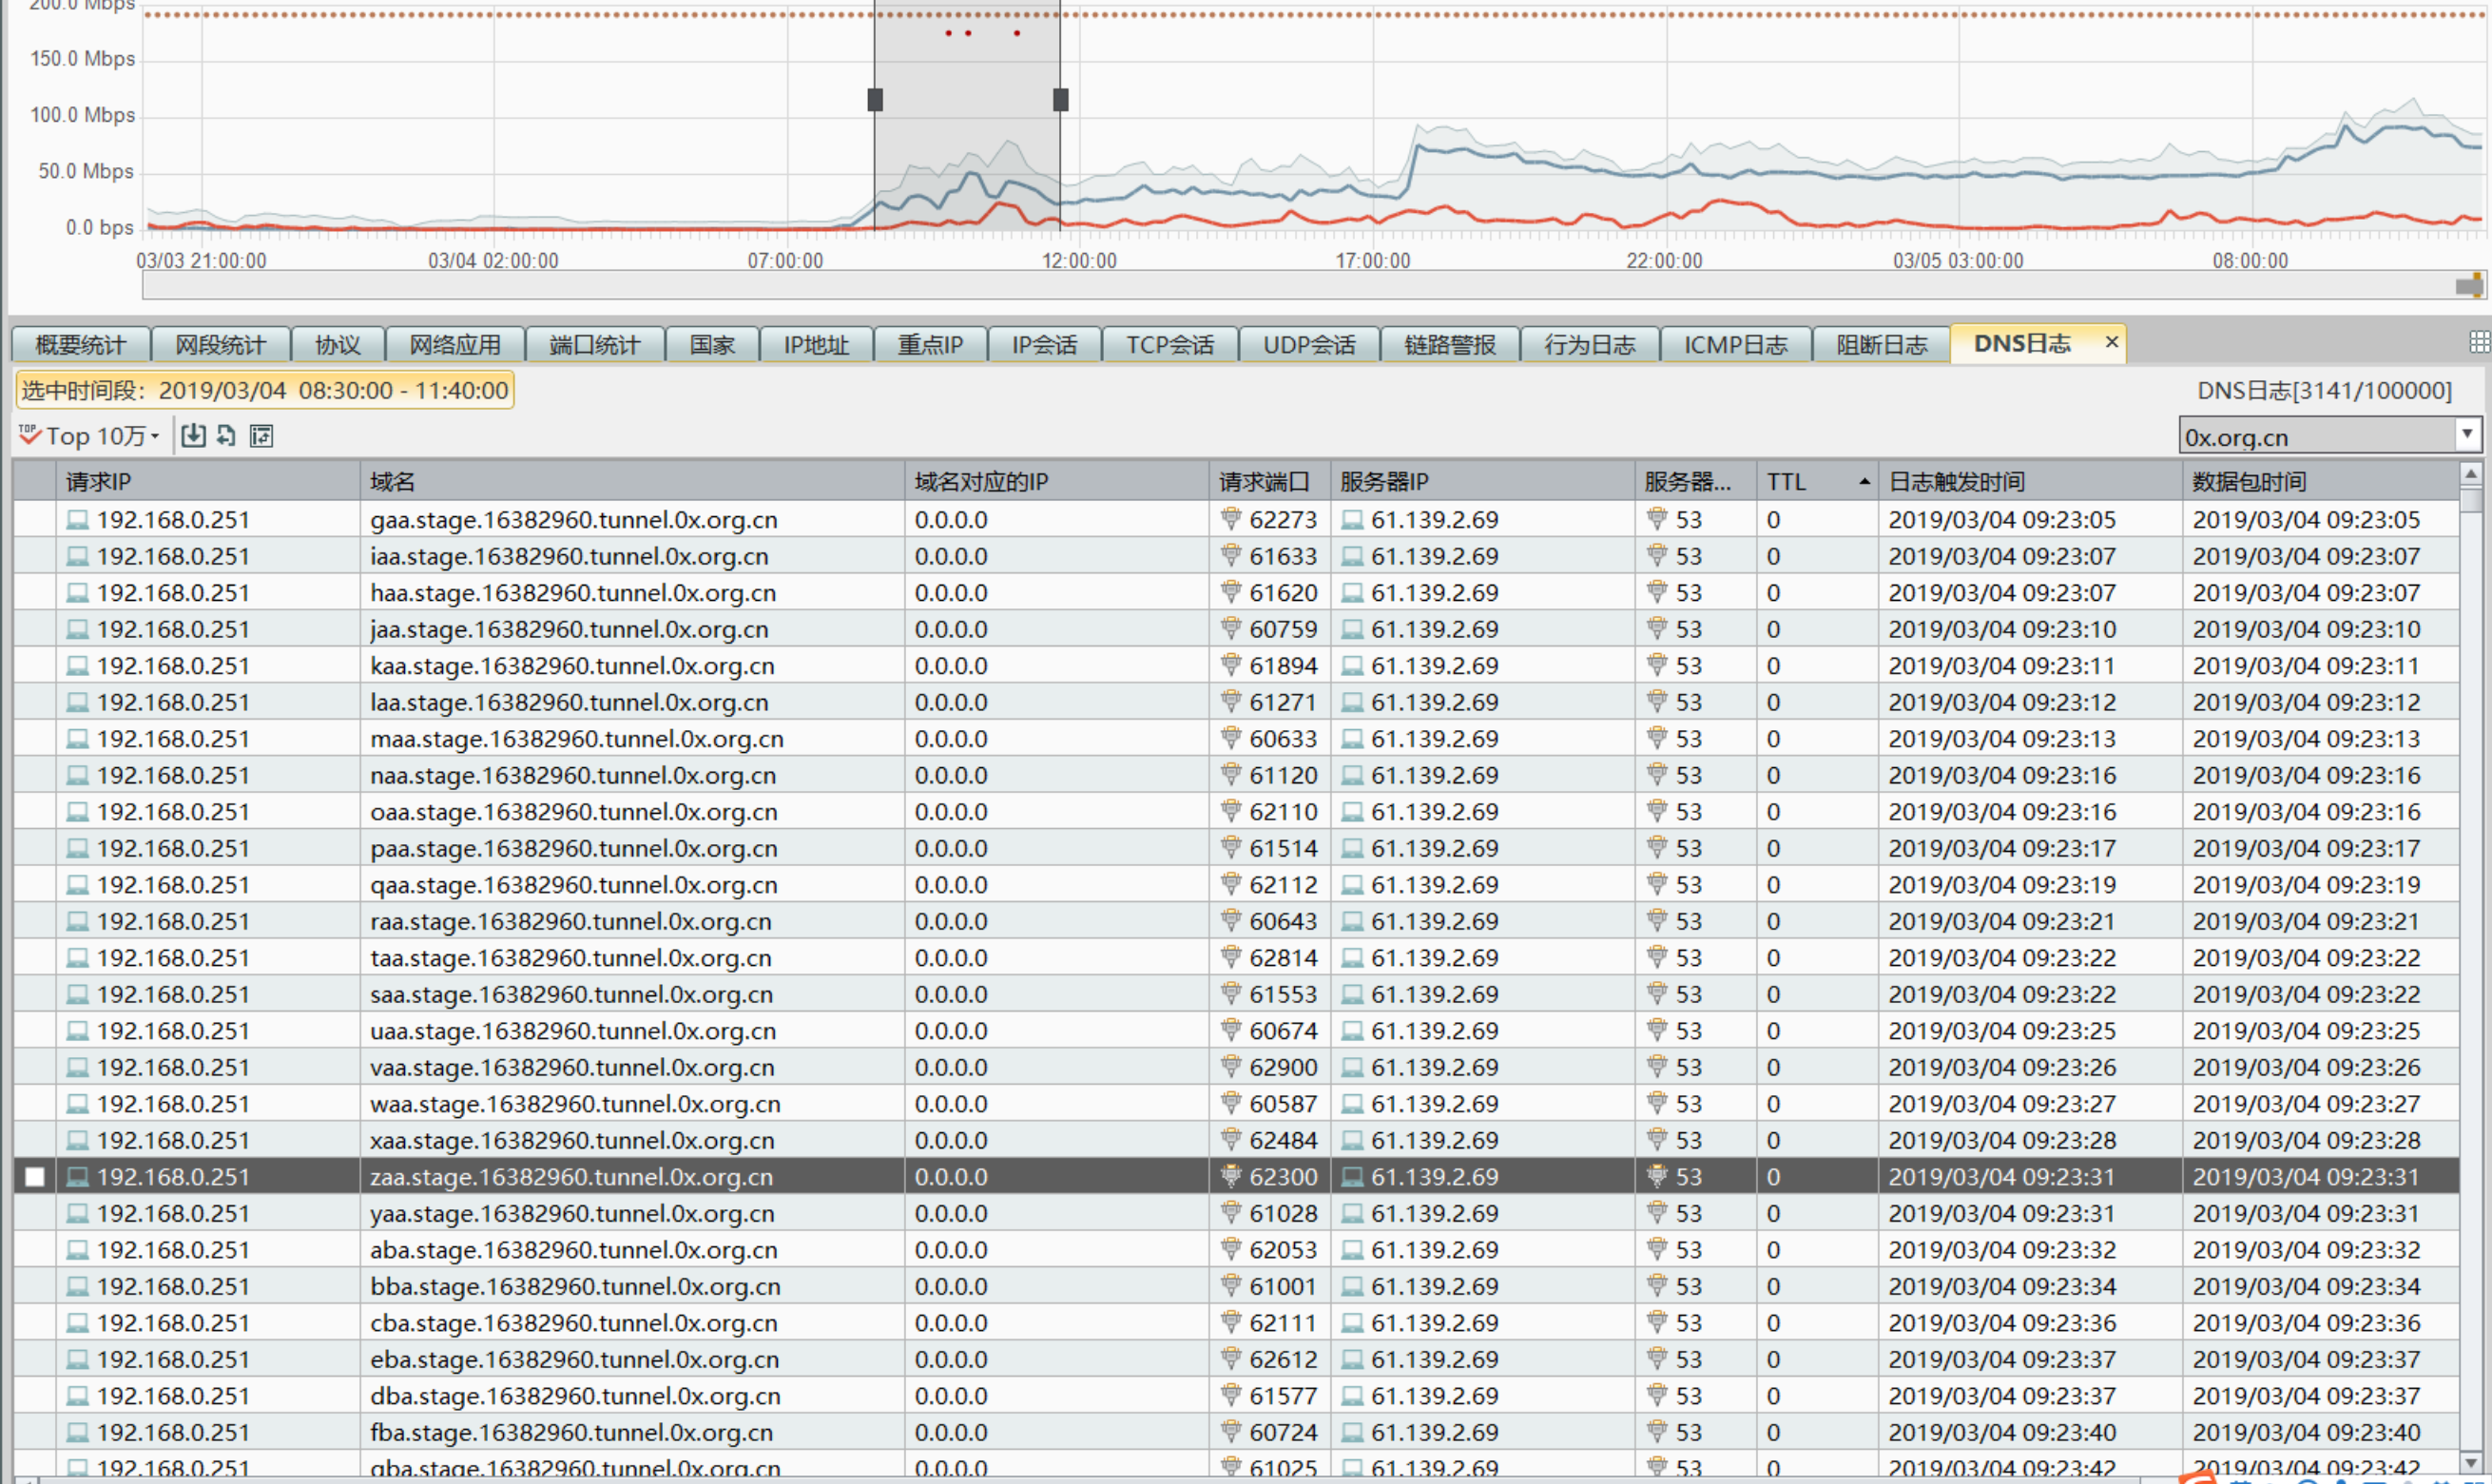
Task: Open the TCP会话 tab
Action: (x=1170, y=345)
